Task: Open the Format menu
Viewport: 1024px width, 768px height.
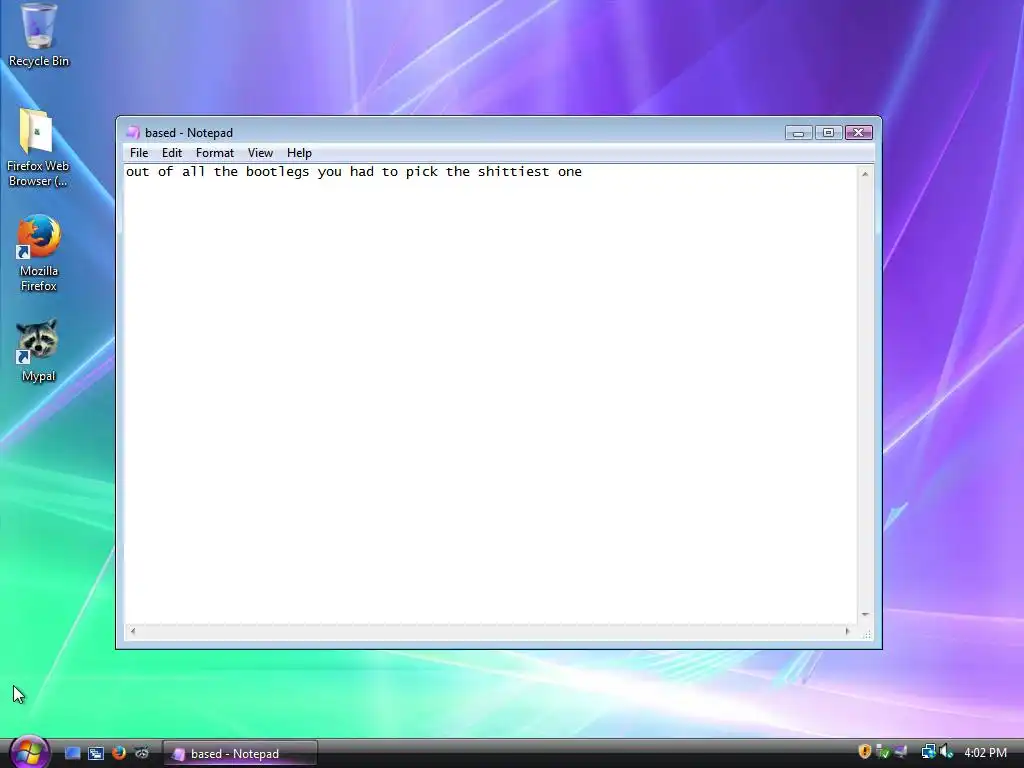Action: 215,153
